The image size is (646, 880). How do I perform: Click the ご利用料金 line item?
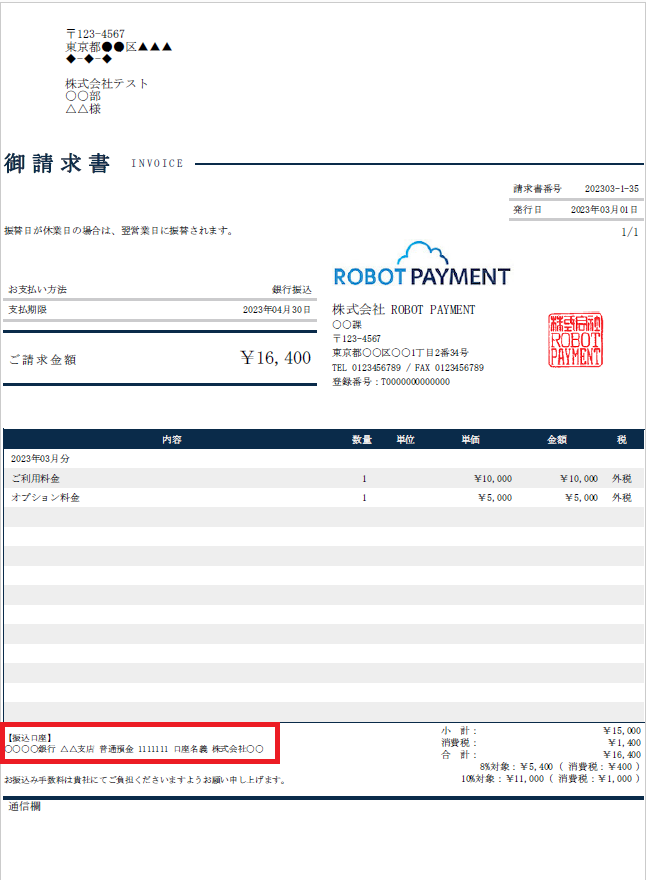tap(36, 479)
